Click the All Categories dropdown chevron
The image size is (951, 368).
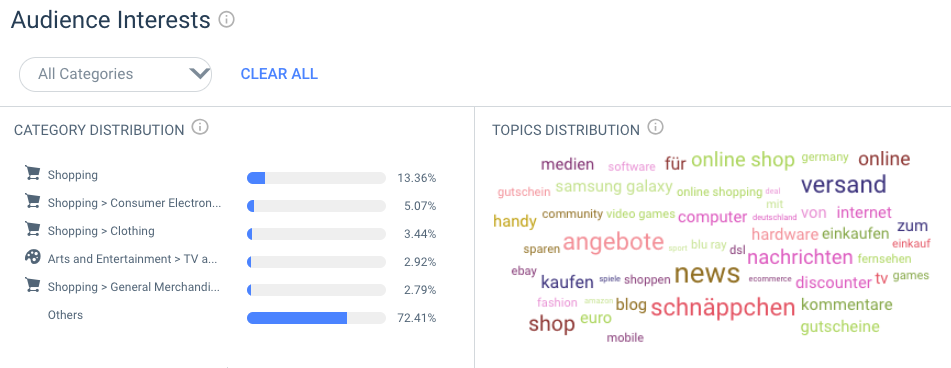click(x=199, y=74)
